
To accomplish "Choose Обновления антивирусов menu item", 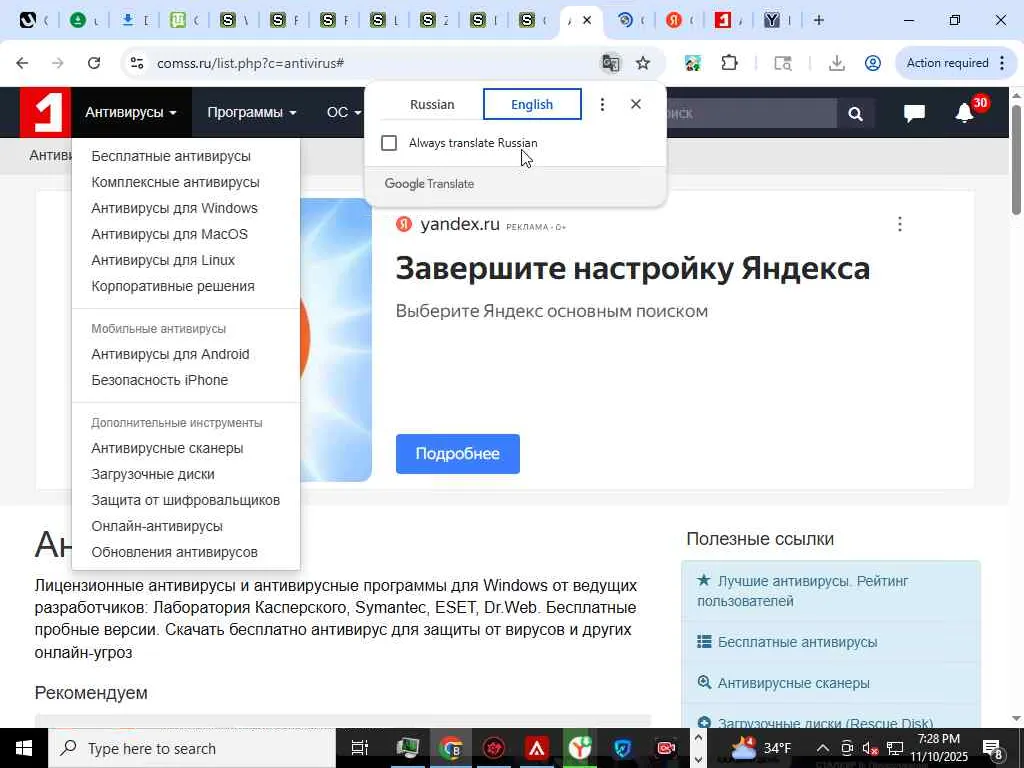I will (x=174, y=552).
